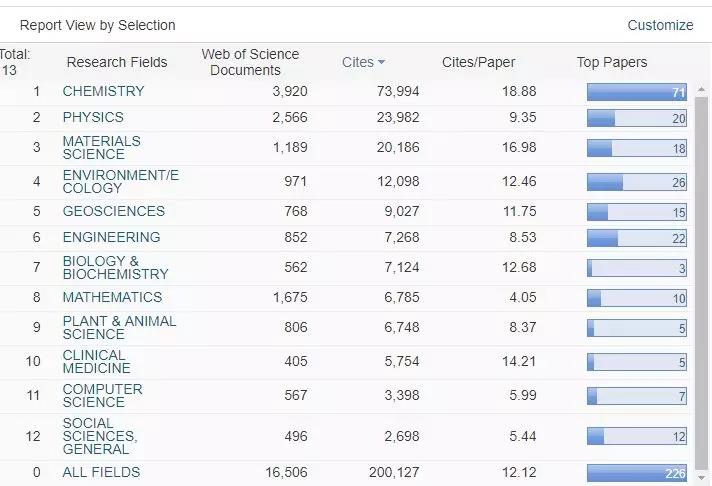Open the PHYSICS research field
The height and width of the screenshot is (486, 712).
[93, 117]
